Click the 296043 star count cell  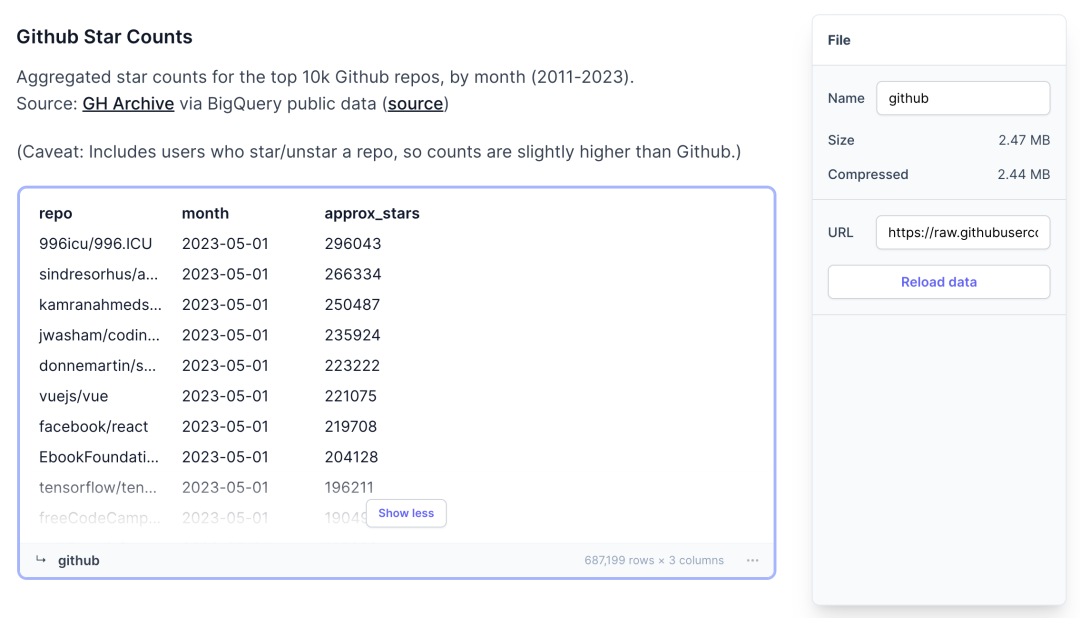point(353,243)
